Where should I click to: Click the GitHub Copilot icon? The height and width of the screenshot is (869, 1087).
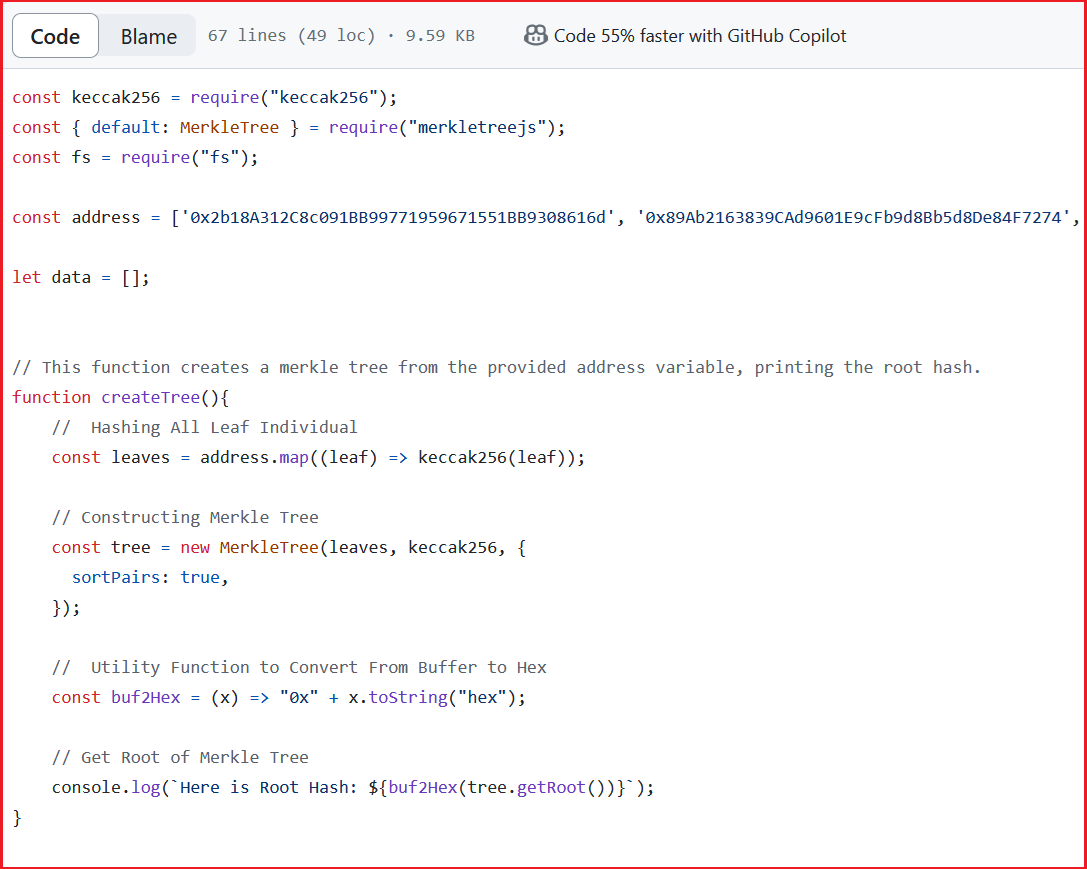tap(535, 35)
